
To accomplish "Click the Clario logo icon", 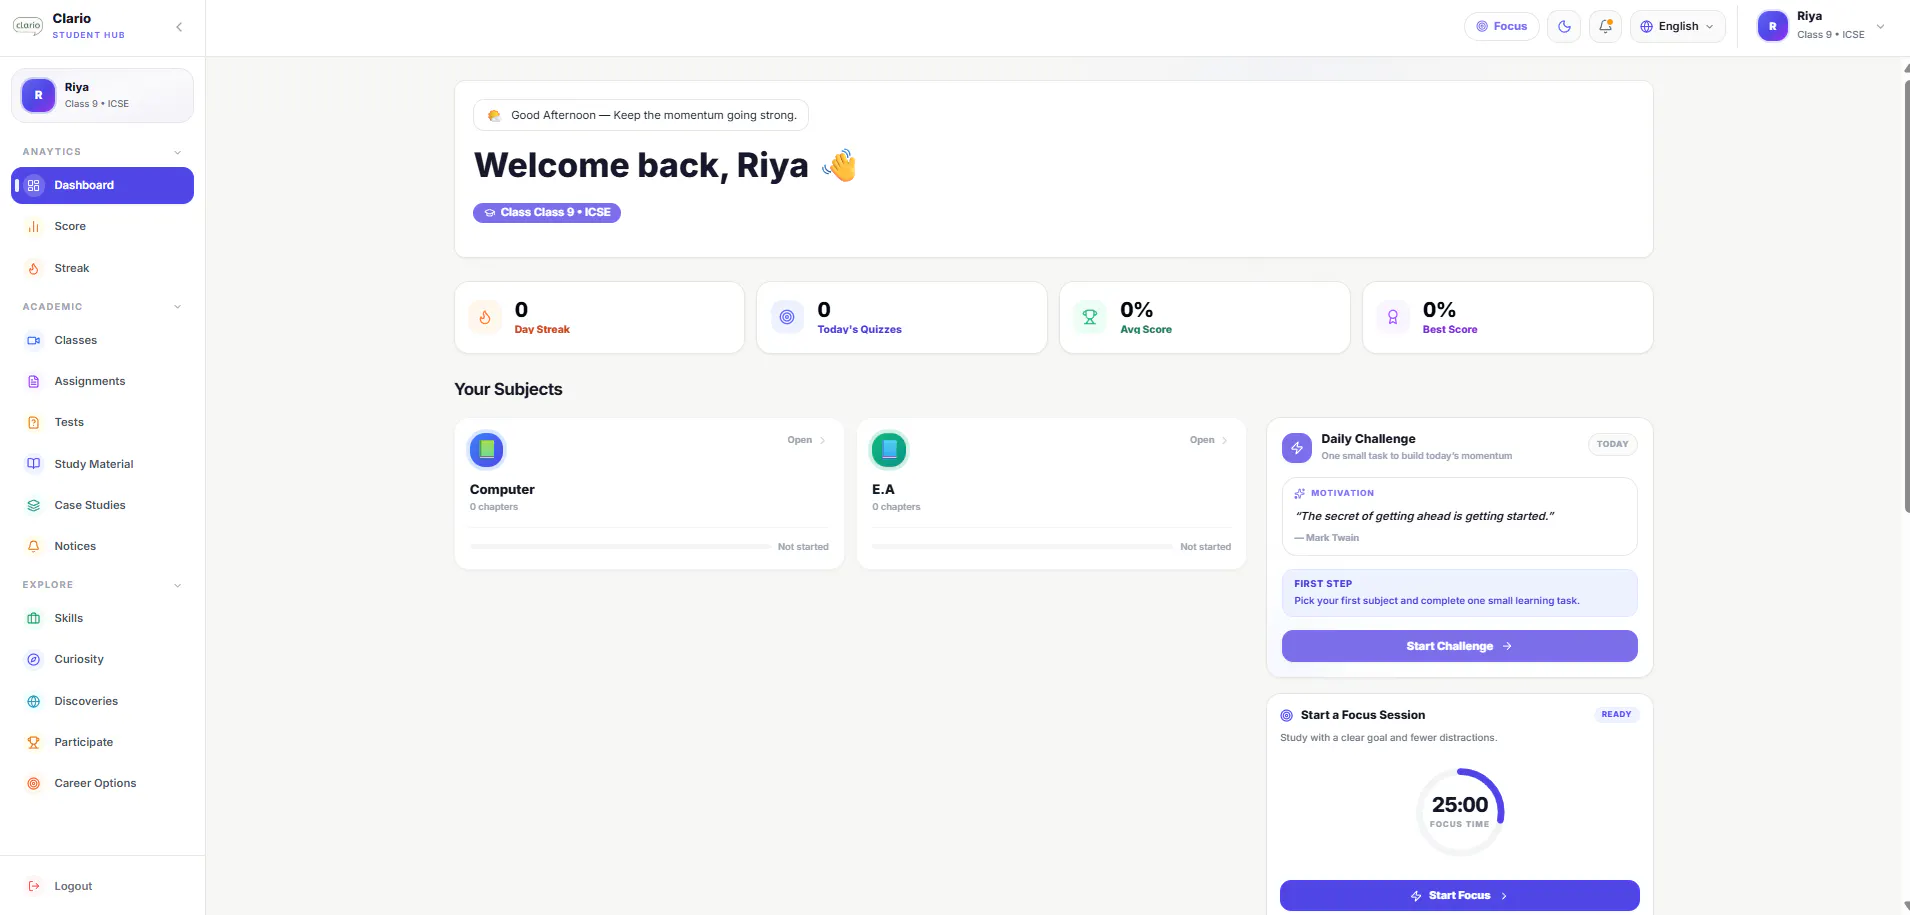I will pos(28,26).
